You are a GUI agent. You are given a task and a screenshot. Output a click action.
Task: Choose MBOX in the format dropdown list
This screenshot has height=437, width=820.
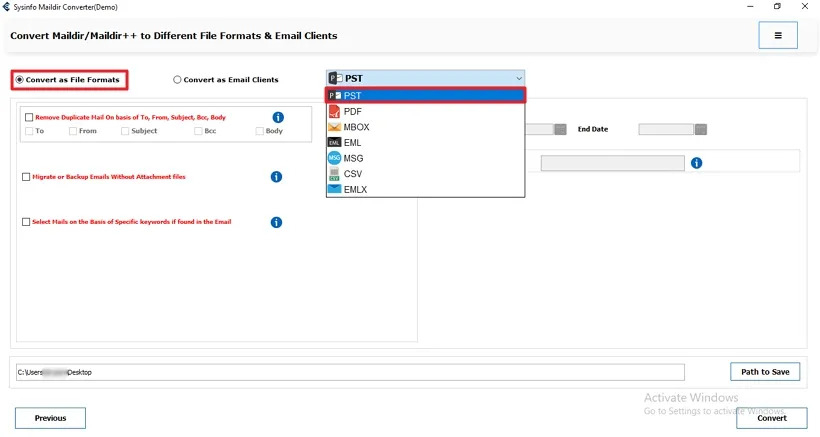(x=356, y=127)
